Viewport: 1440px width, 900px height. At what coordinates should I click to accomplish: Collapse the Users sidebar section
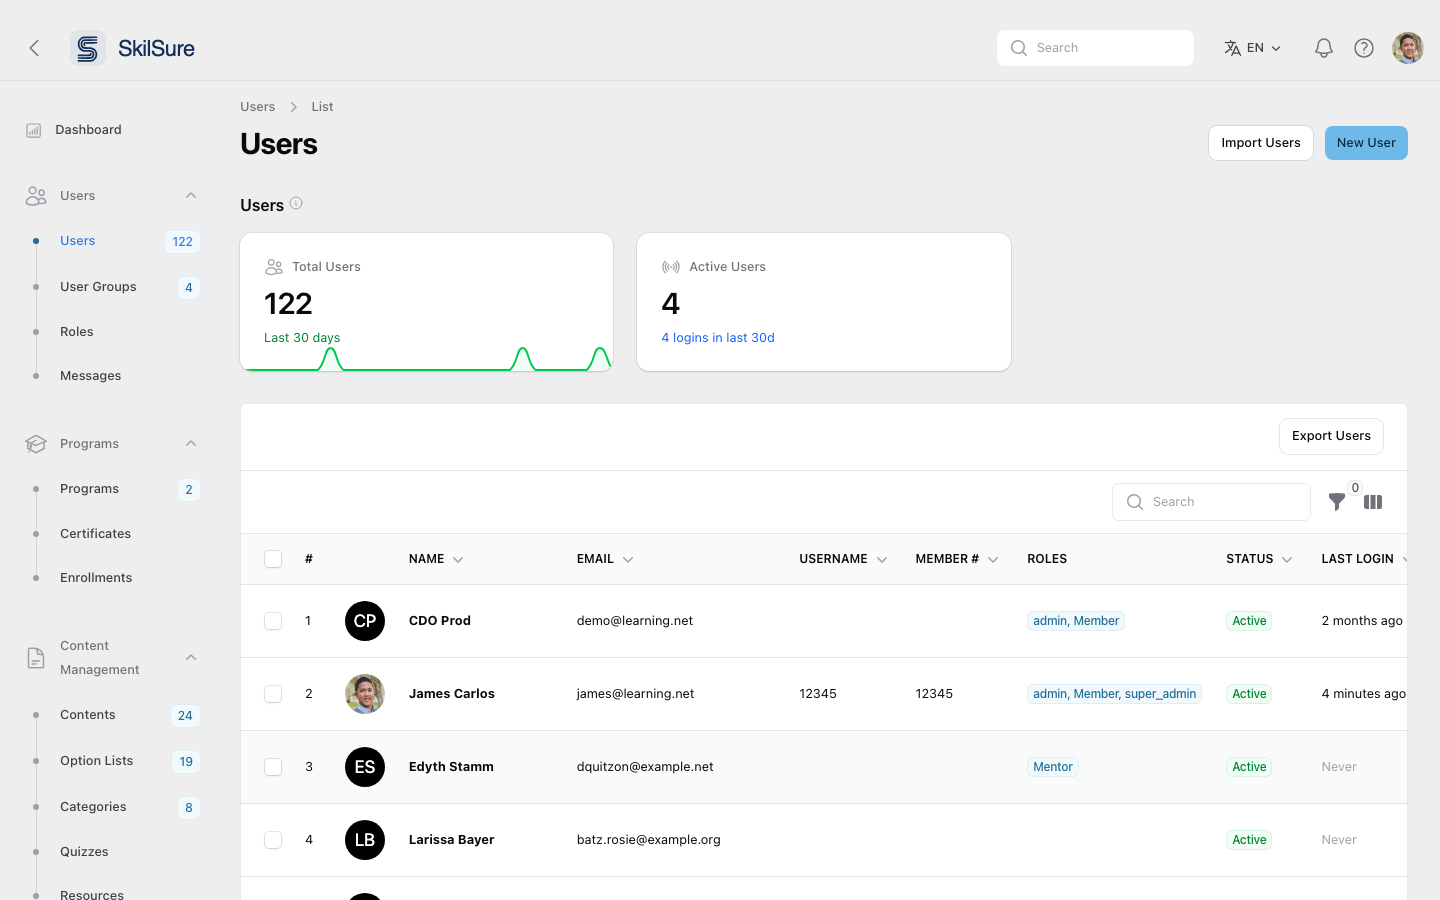click(191, 196)
